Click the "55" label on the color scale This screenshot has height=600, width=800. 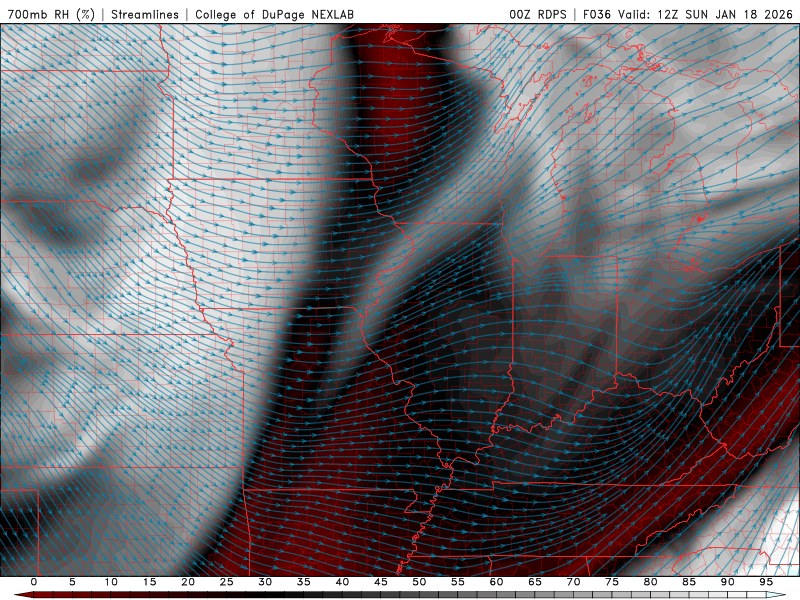click(x=458, y=582)
